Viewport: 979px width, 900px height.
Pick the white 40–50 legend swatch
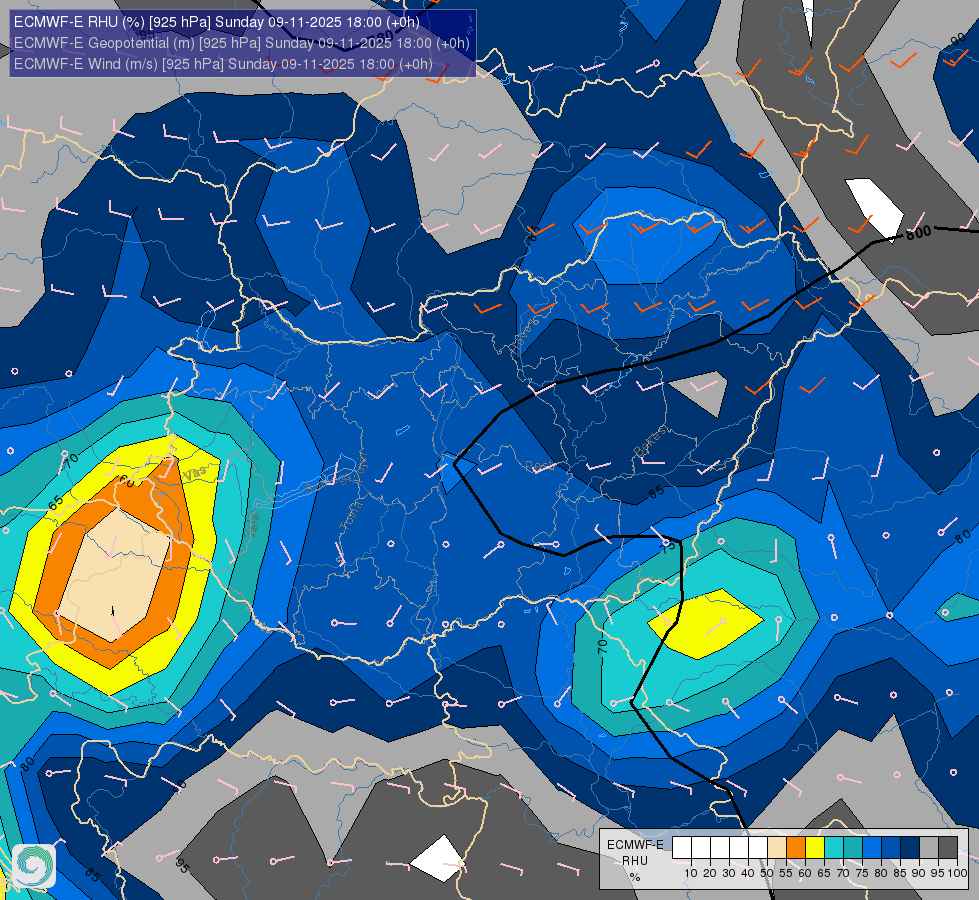click(758, 847)
